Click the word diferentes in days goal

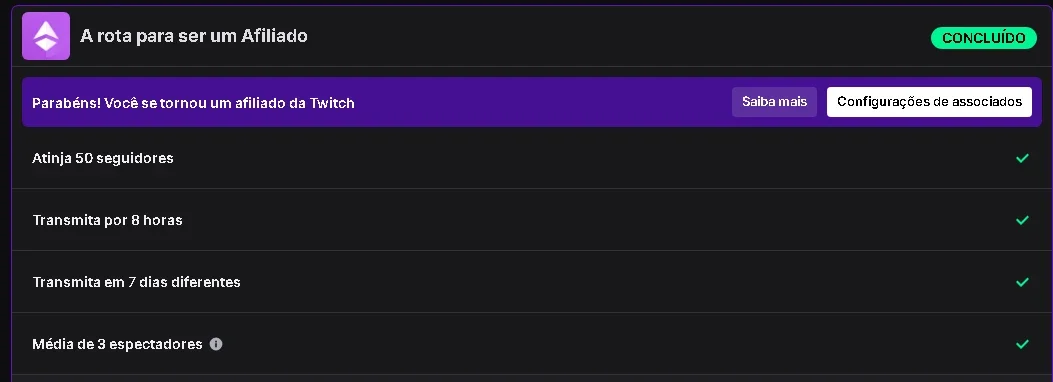(x=205, y=282)
